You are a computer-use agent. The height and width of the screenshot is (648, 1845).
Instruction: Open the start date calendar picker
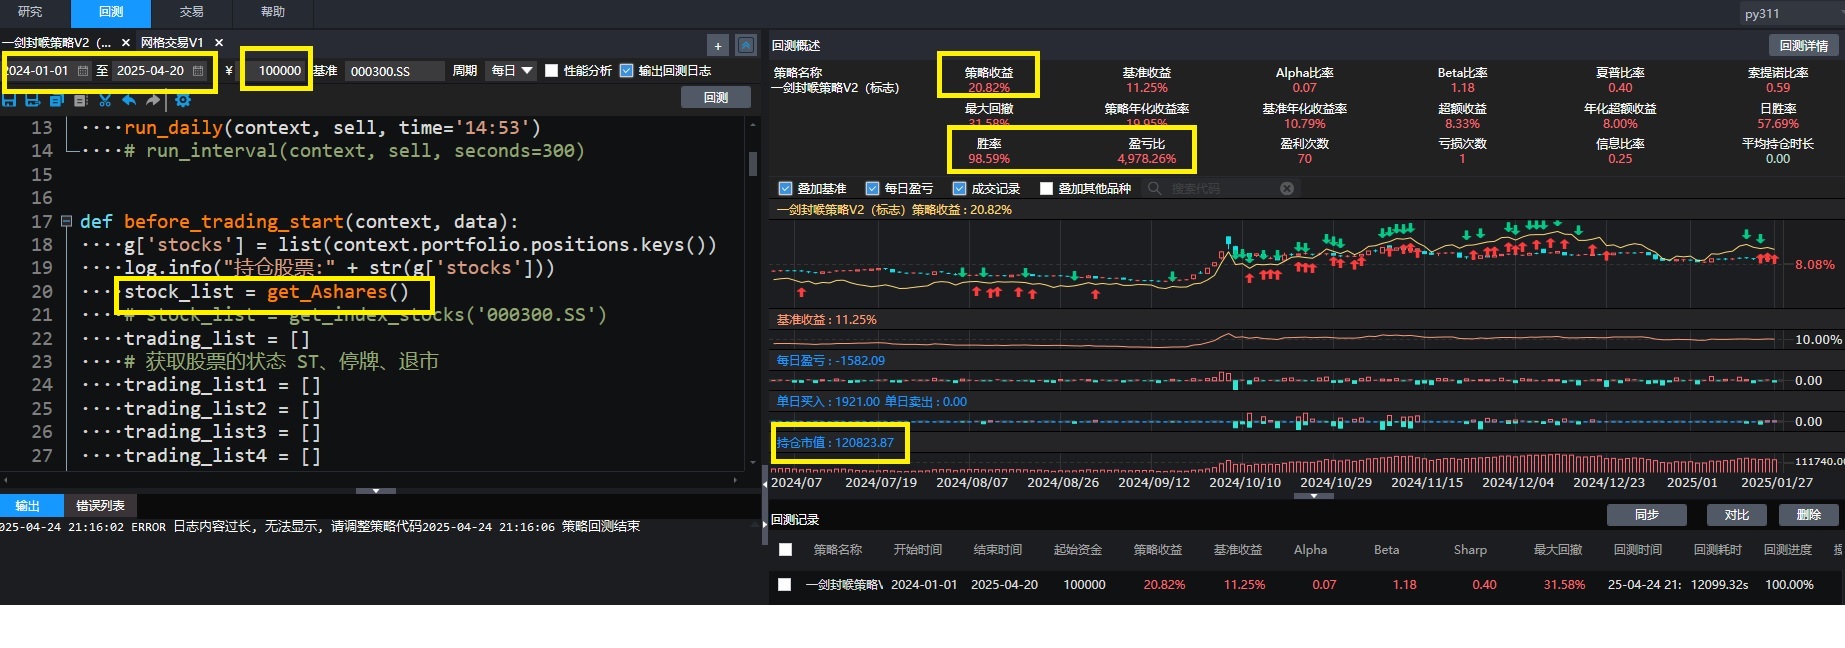[83, 71]
